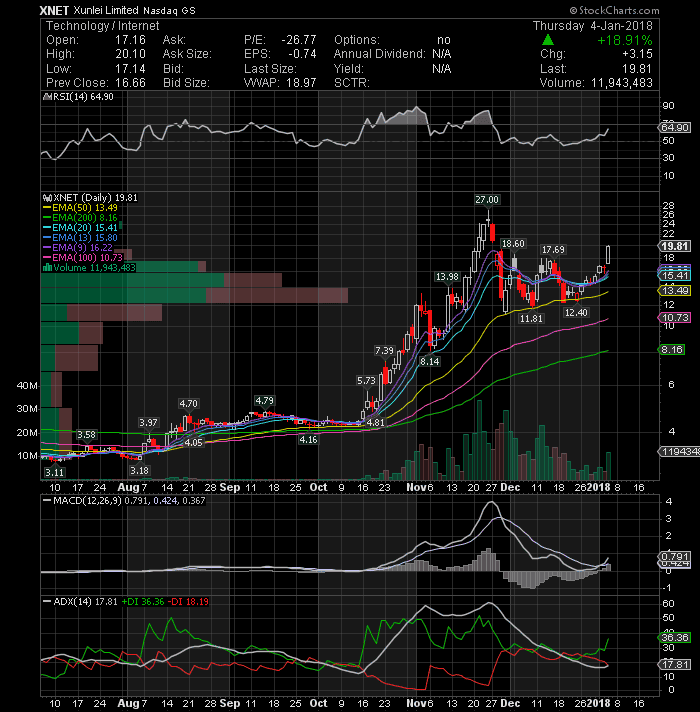Click the 11.81 low price label
700x712 pixels.
(x=531, y=319)
